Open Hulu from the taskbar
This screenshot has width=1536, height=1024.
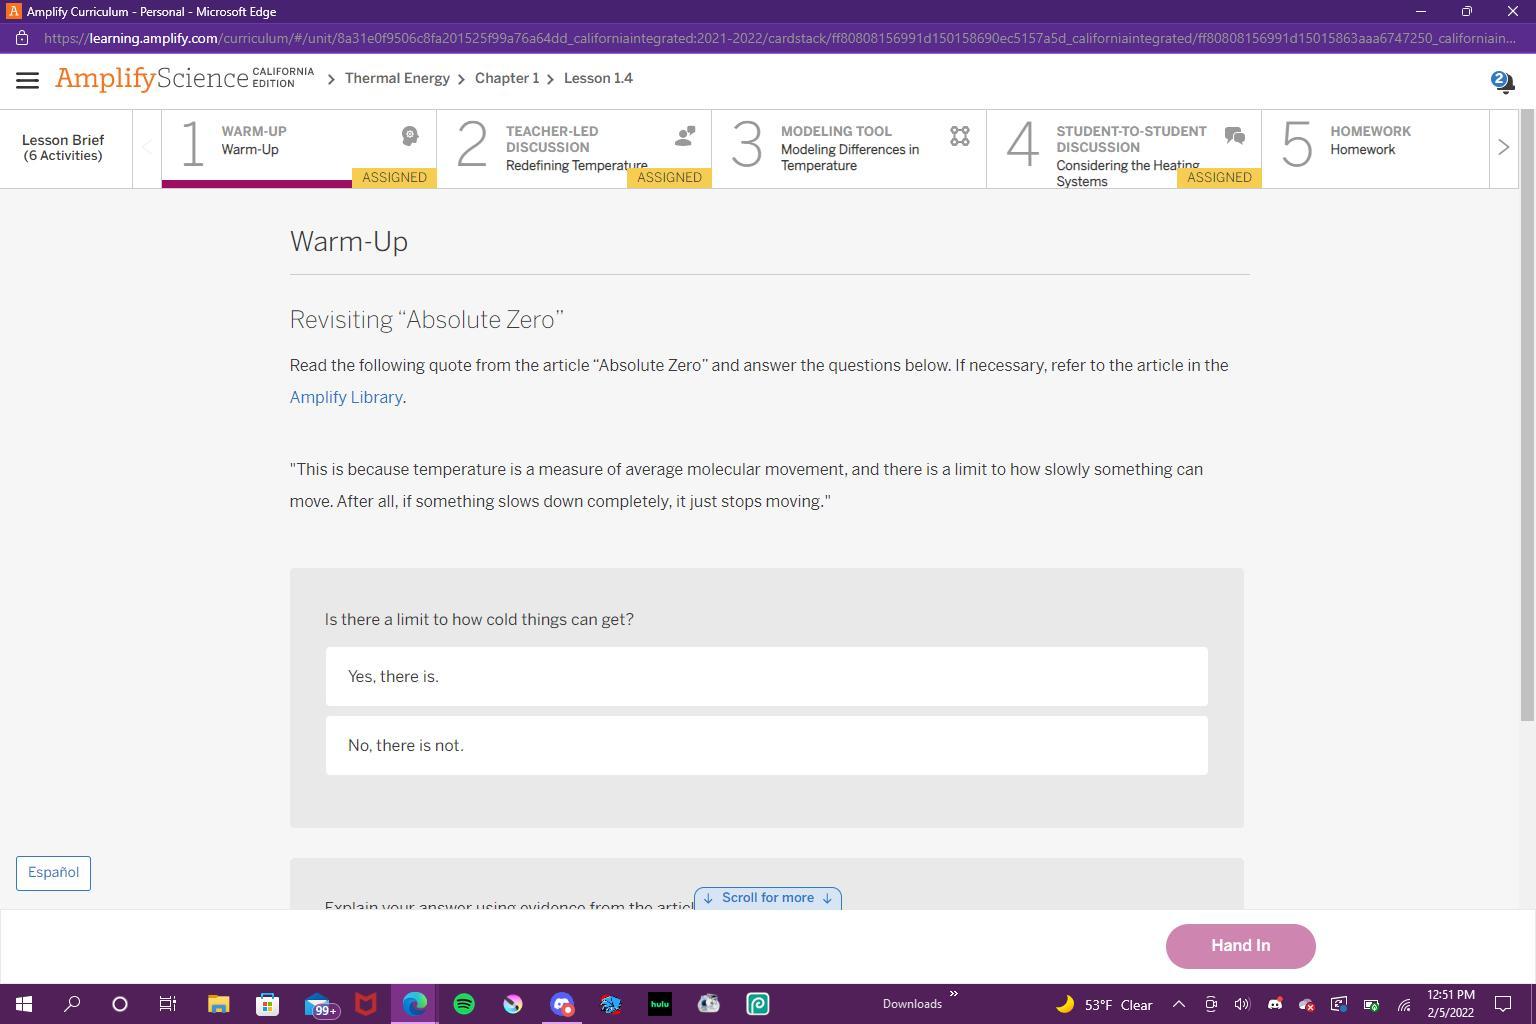[x=660, y=1004]
